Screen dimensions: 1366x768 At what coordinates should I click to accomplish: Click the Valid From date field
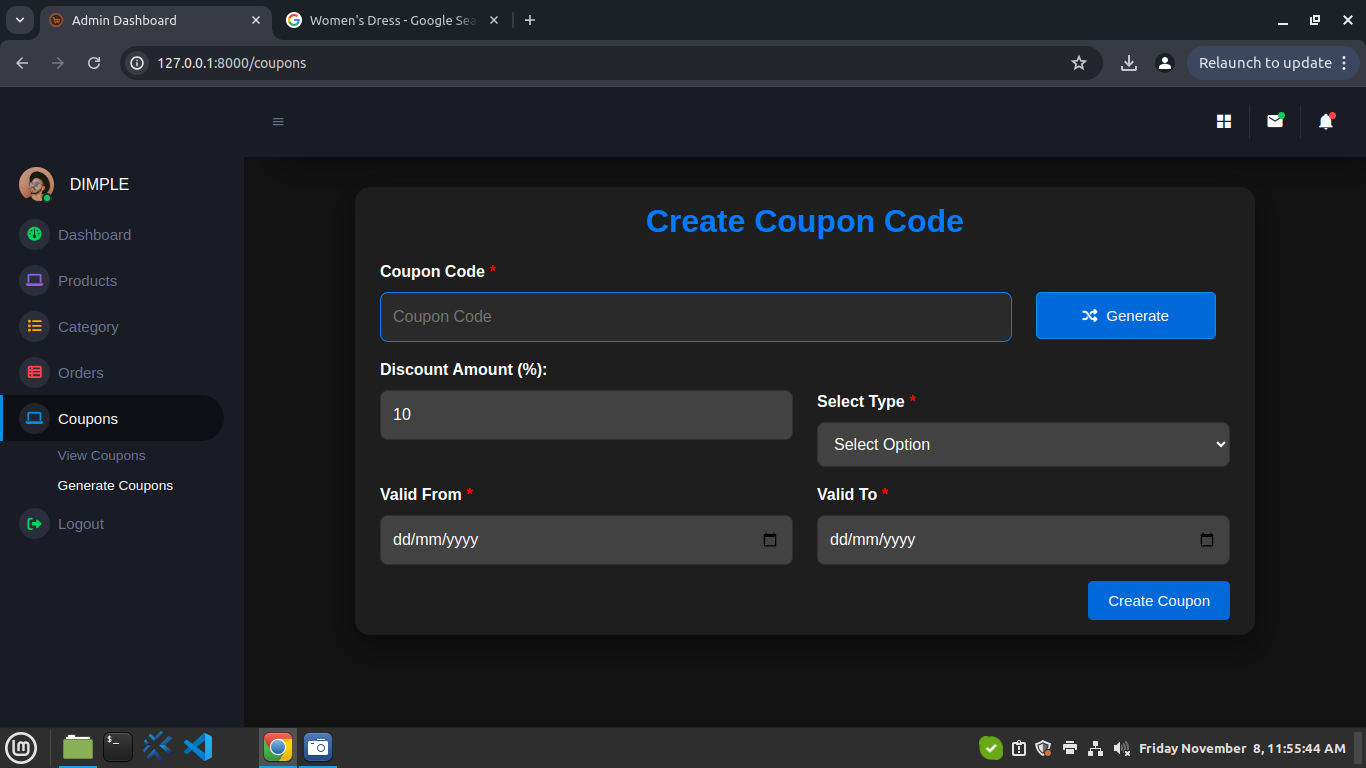[x=586, y=540]
